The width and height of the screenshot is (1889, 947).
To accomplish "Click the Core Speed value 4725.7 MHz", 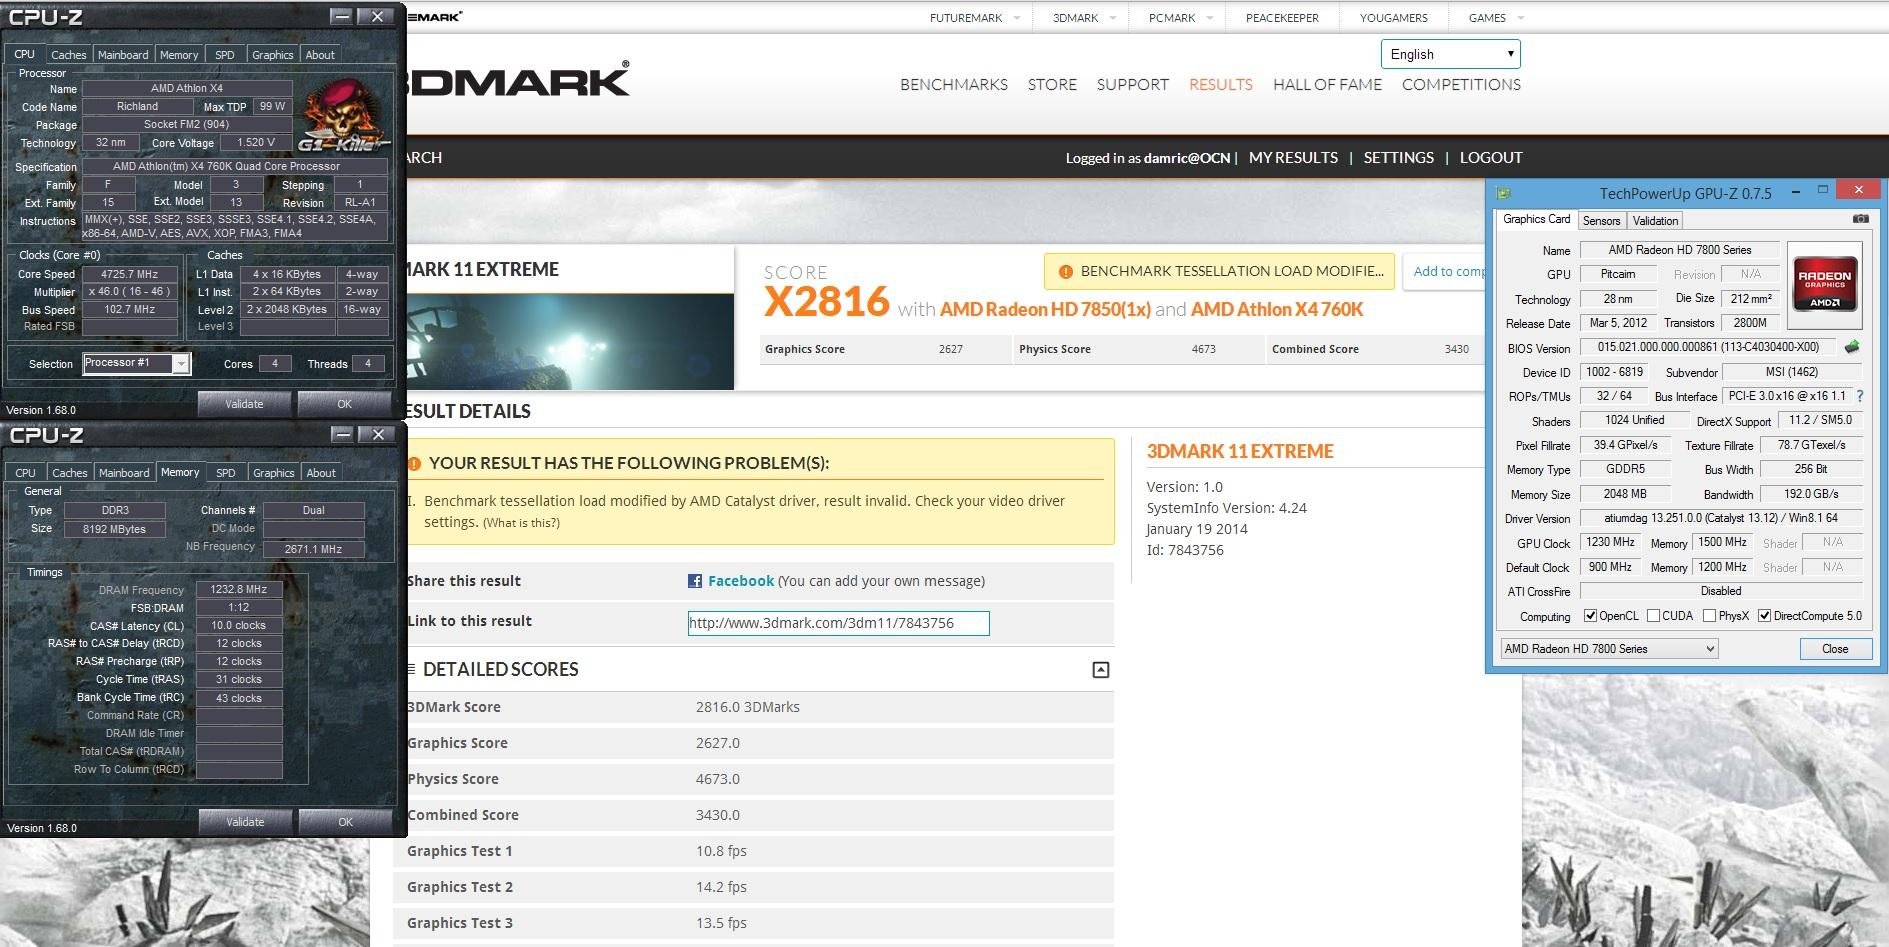I will 129,273.
